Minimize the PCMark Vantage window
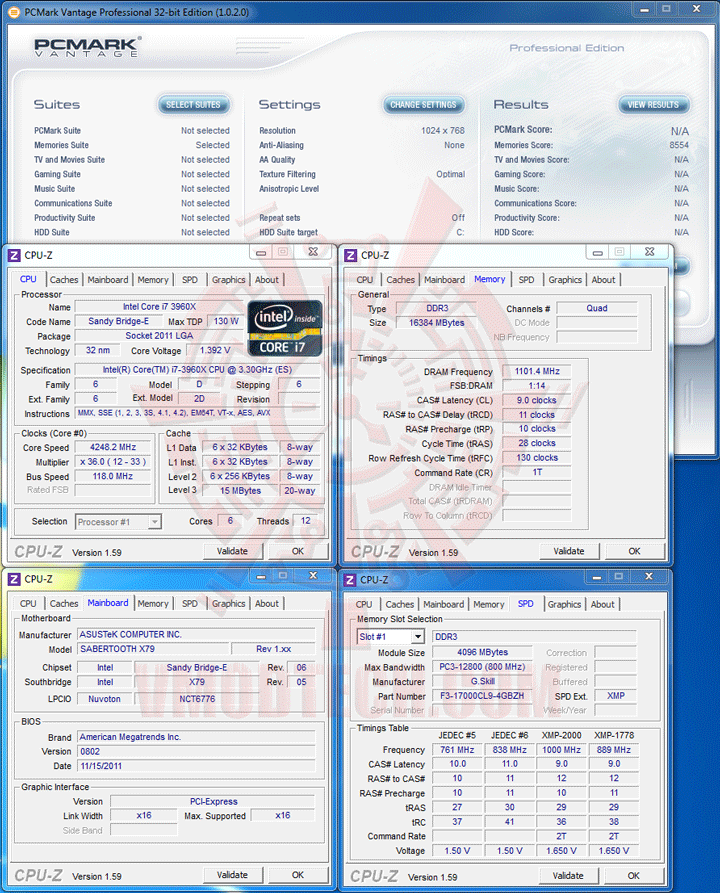Image resolution: width=720 pixels, height=893 pixels. (644, 9)
